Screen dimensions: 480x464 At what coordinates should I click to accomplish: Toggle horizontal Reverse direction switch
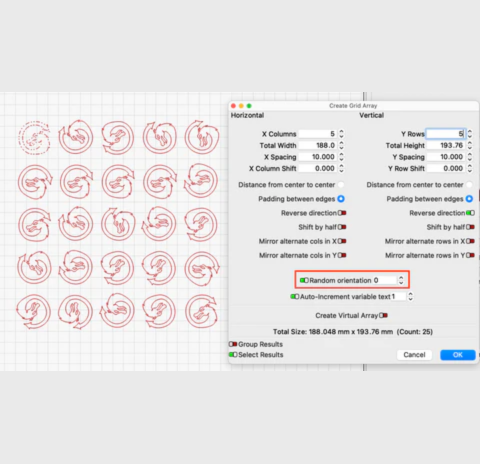coord(342,213)
